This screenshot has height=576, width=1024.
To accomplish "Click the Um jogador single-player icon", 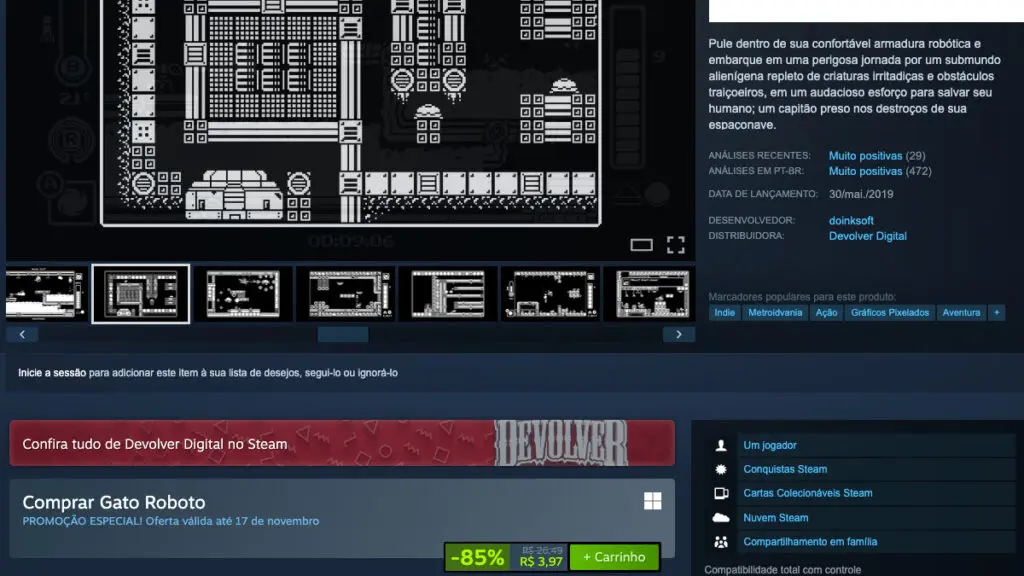I will click(722, 444).
